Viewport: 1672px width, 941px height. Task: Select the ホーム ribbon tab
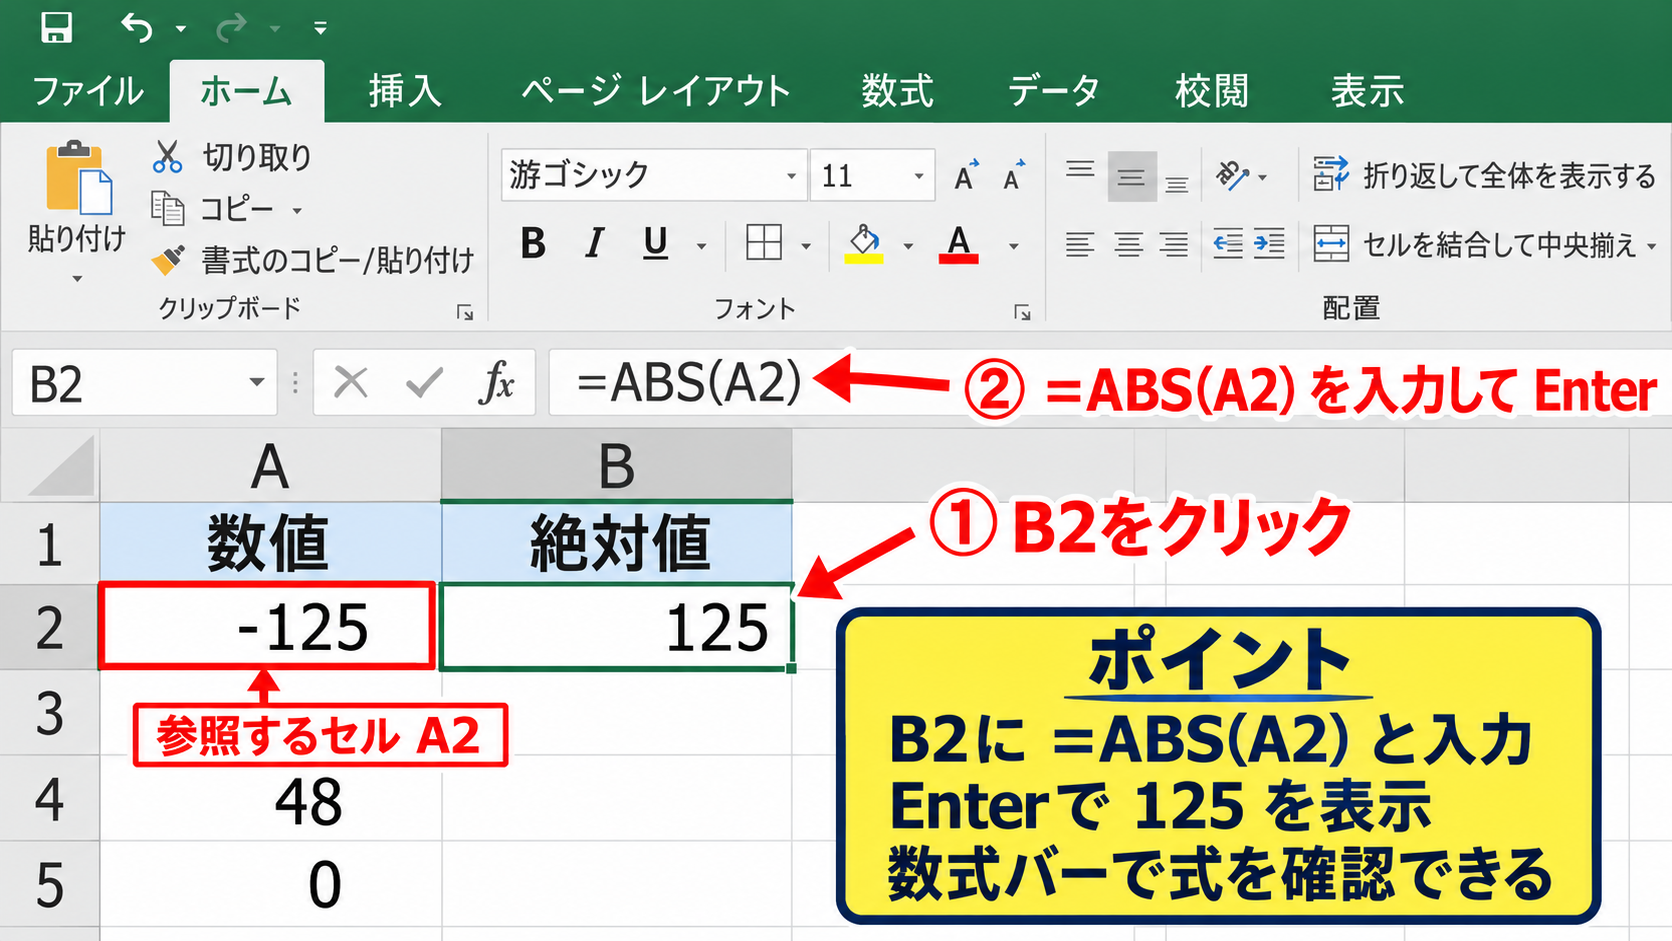246,91
